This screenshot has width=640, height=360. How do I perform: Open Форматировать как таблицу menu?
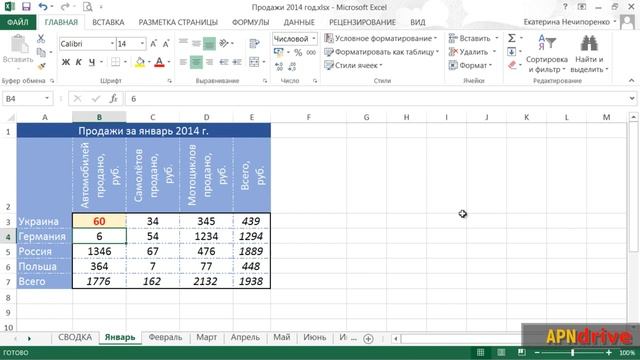coord(382,52)
